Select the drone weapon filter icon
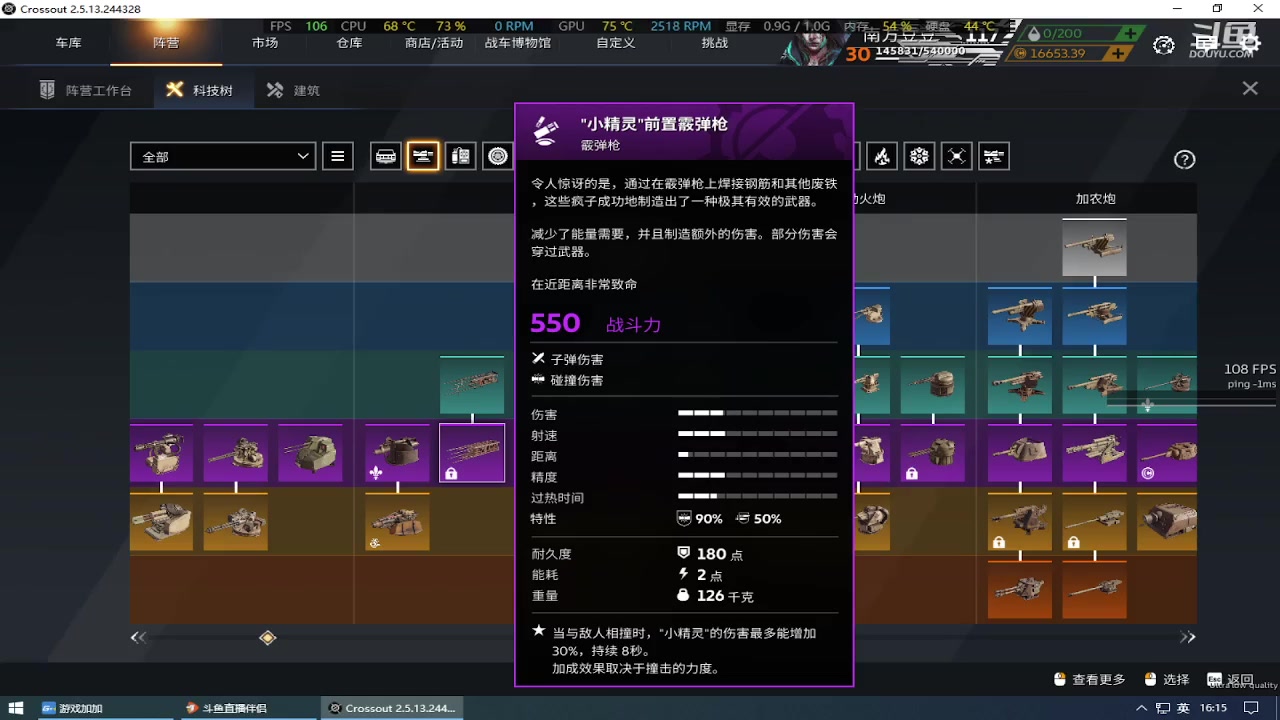Screen dimensions: 1280x720 click(957, 156)
